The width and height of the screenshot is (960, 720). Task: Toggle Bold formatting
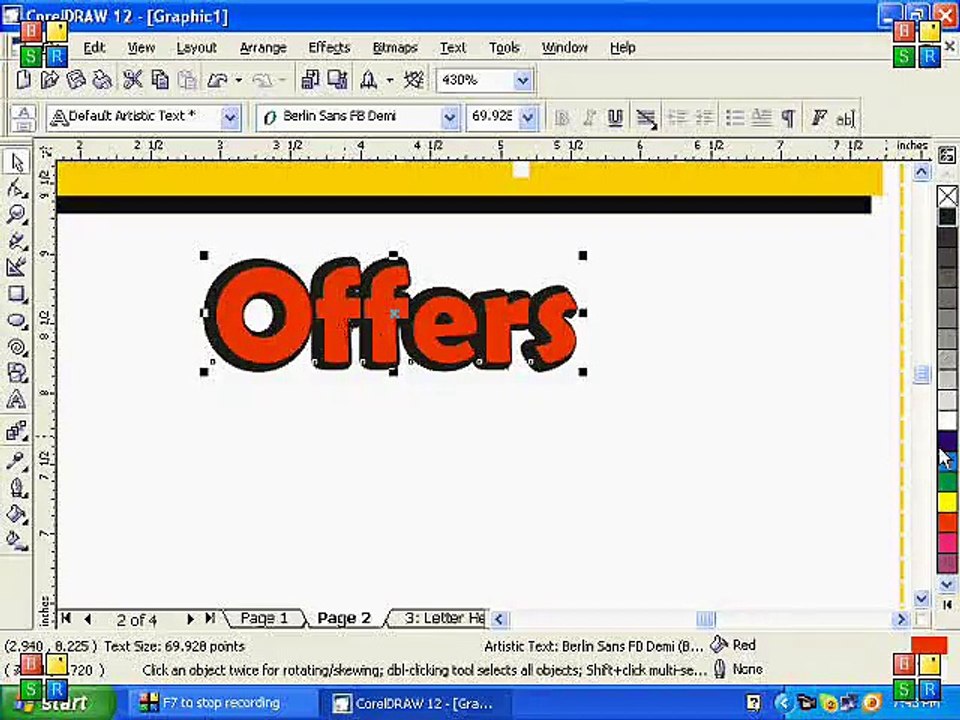tap(561, 118)
